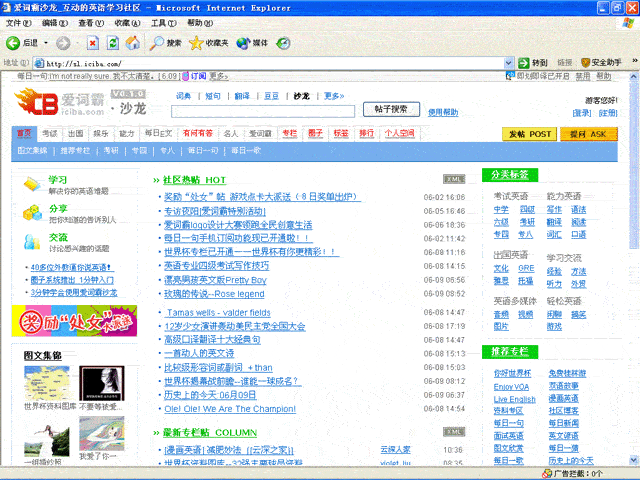Click the 学习 pencil icon
This screenshot has height=480, width=640.
click(x=32, y=184)
